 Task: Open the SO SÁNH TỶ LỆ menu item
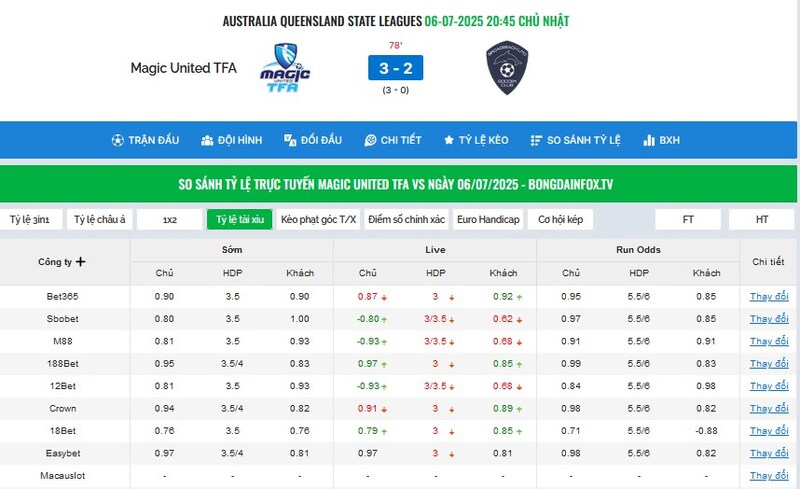[x=576, y=140]
